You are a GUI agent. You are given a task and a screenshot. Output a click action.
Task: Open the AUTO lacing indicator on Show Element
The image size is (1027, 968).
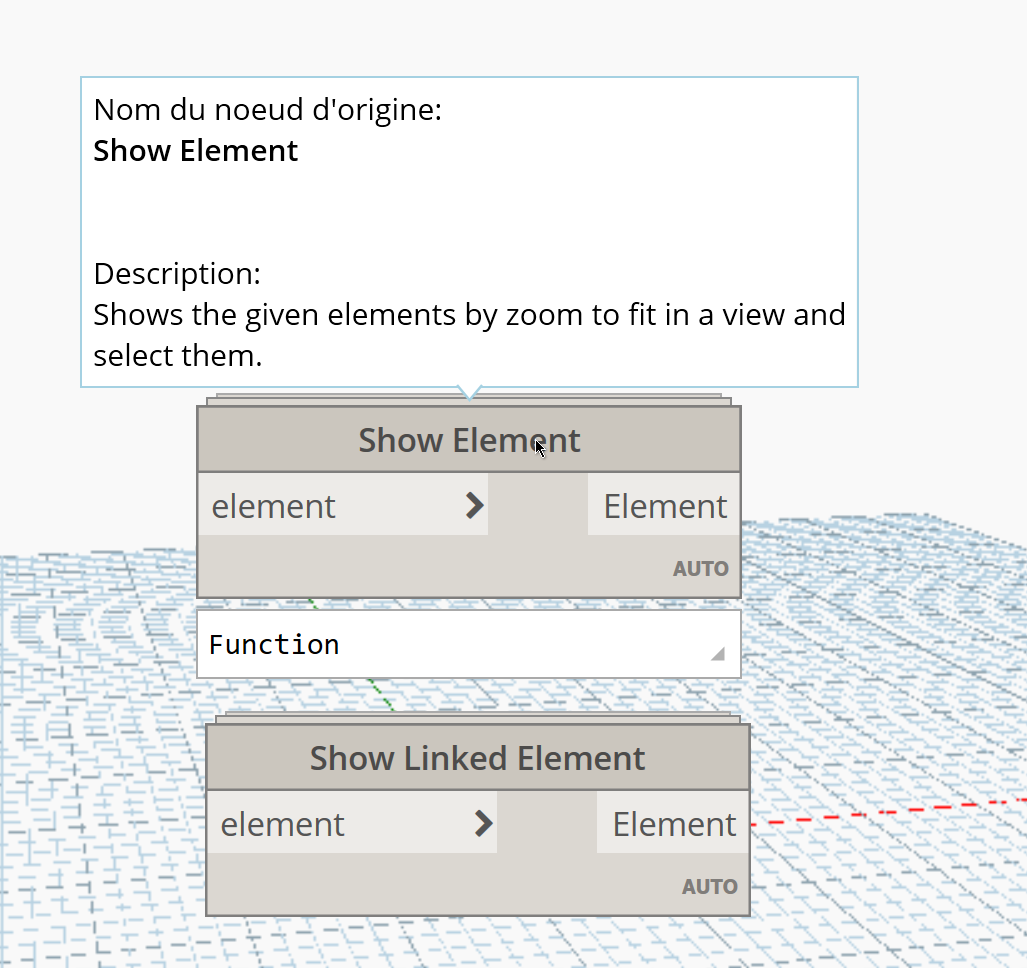pyautogui.click(x=700, y=568)
